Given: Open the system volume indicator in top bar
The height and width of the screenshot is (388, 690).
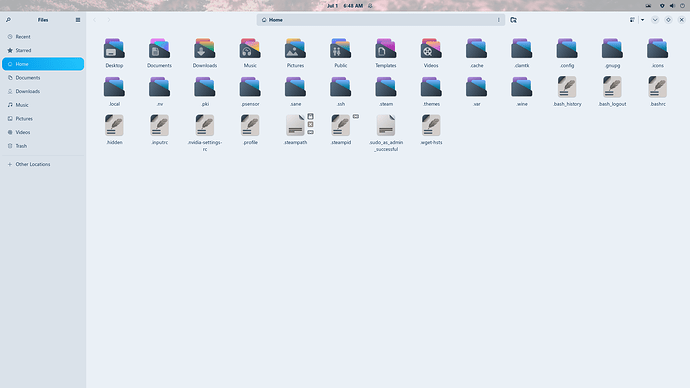Looking at the screenshot, I should [672, 6].
